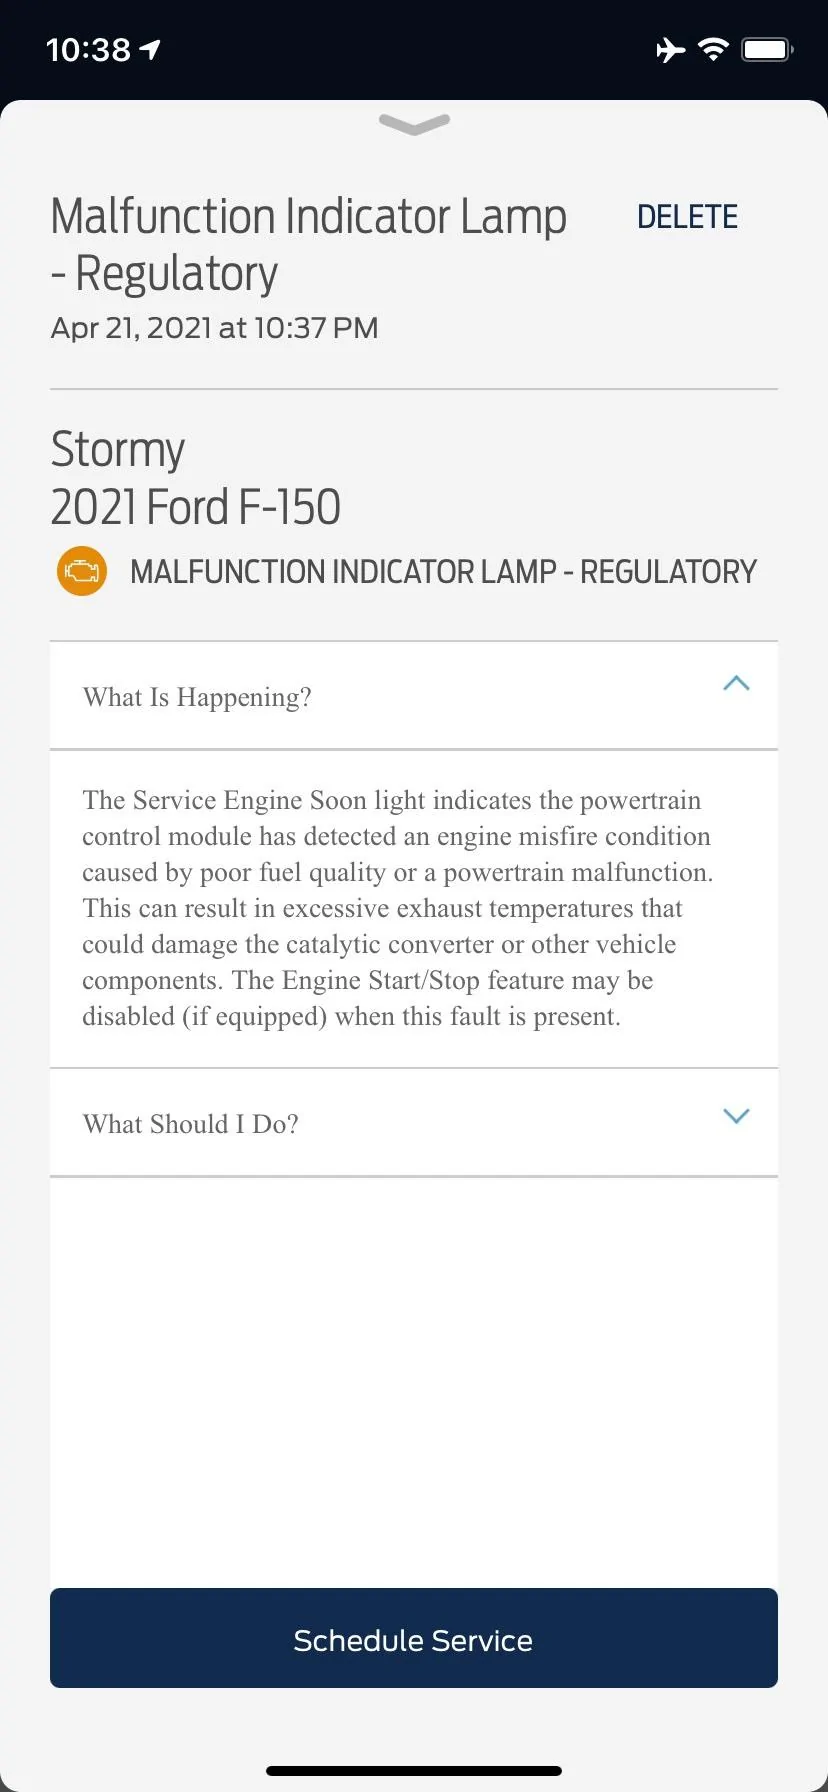Tap the battery indicator in the status bar
The width and height of the screenshot is (828, 1792).
[765, 49]
